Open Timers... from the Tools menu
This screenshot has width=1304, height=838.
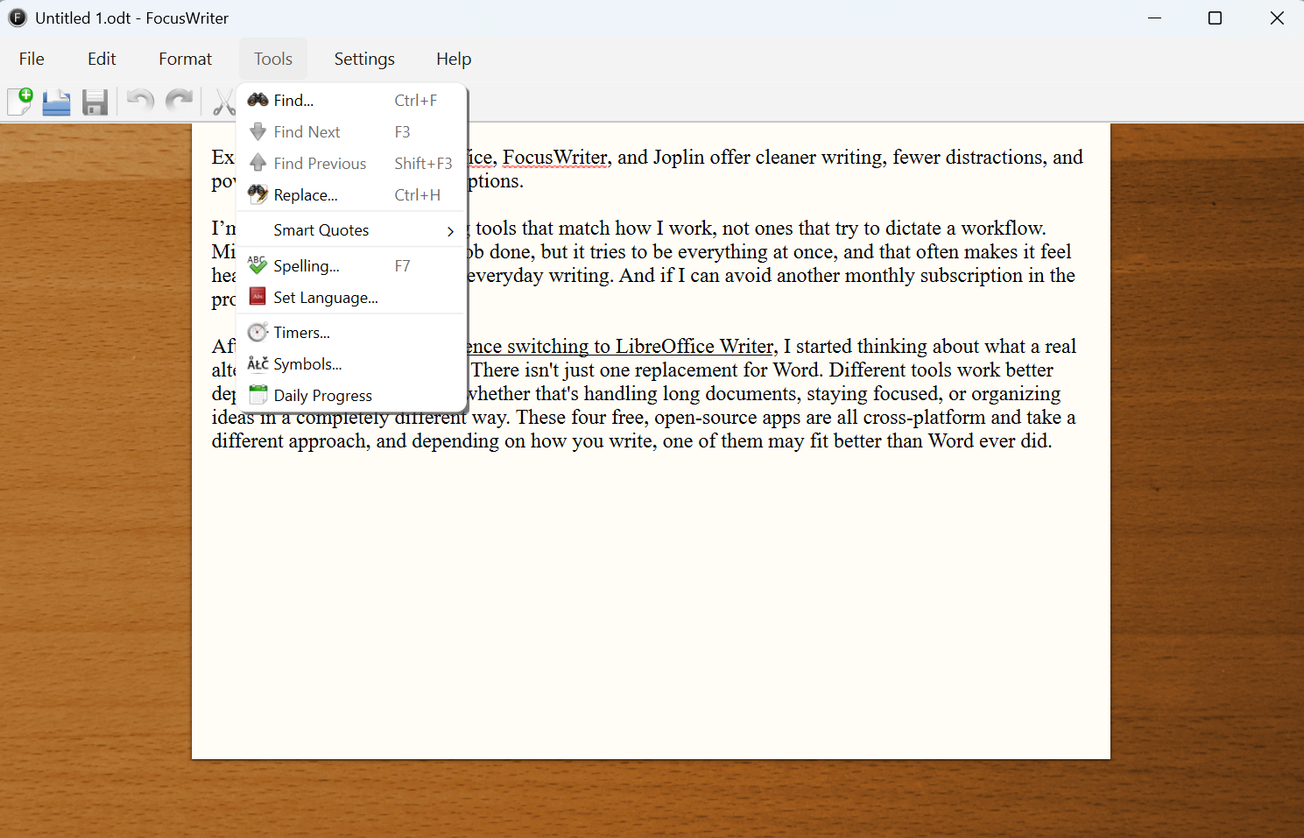(x=352, y=333)
